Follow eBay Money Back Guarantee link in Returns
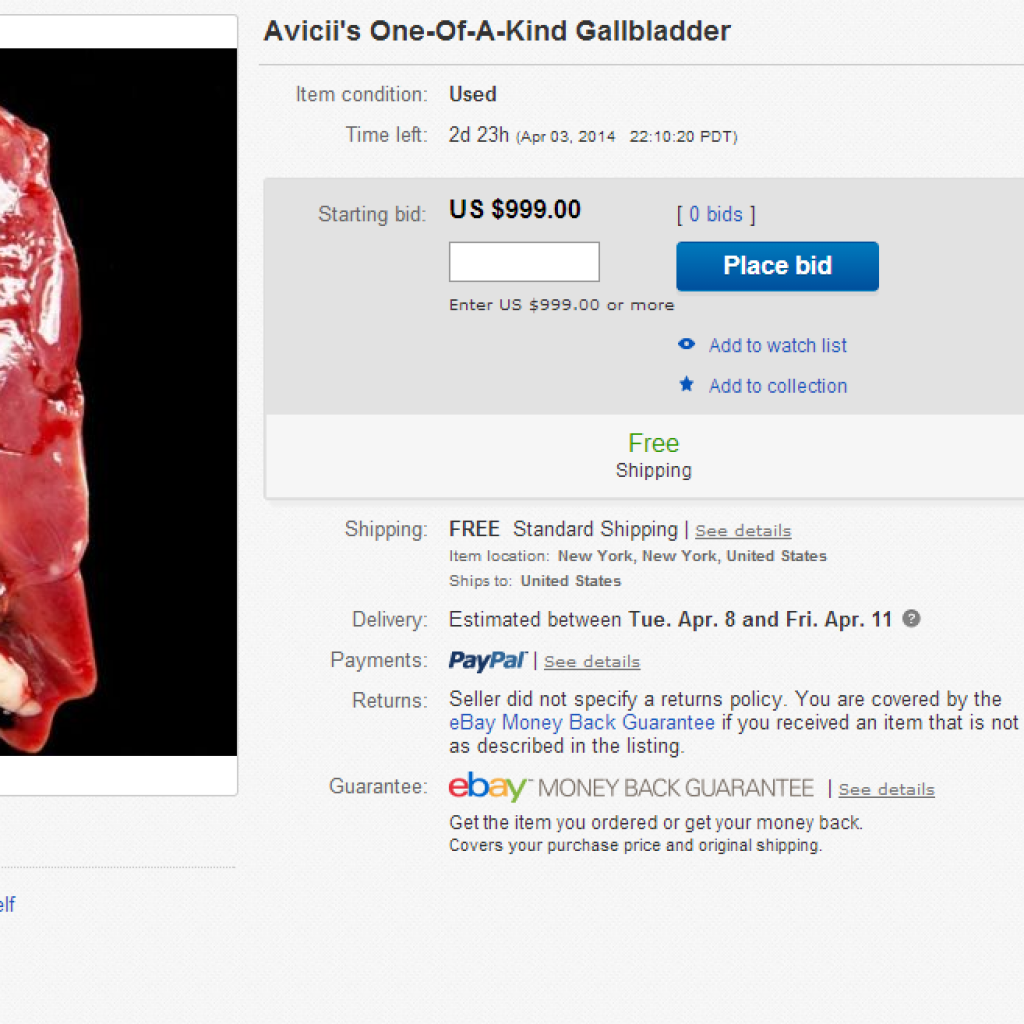Image resolution: width=1024 pixels, height=1024 pixels. (582, 722)
